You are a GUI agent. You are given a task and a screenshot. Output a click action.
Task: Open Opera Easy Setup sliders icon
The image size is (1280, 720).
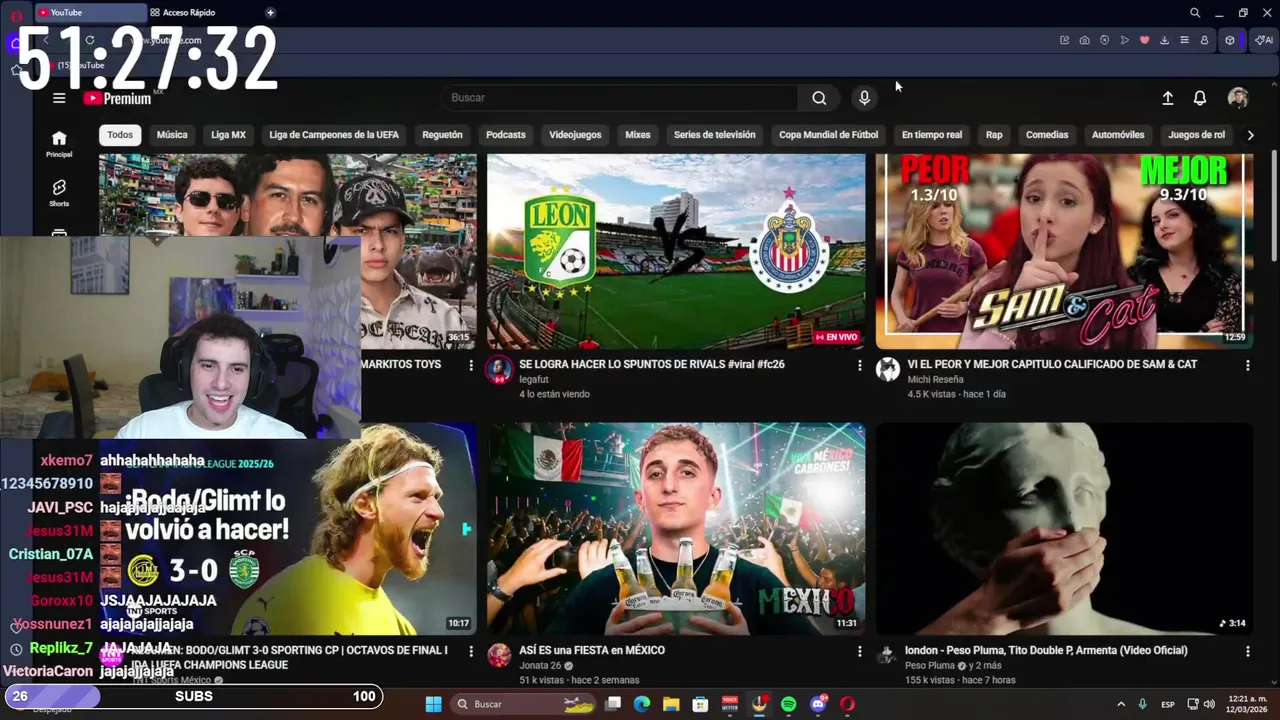(x=1184, y=40)
